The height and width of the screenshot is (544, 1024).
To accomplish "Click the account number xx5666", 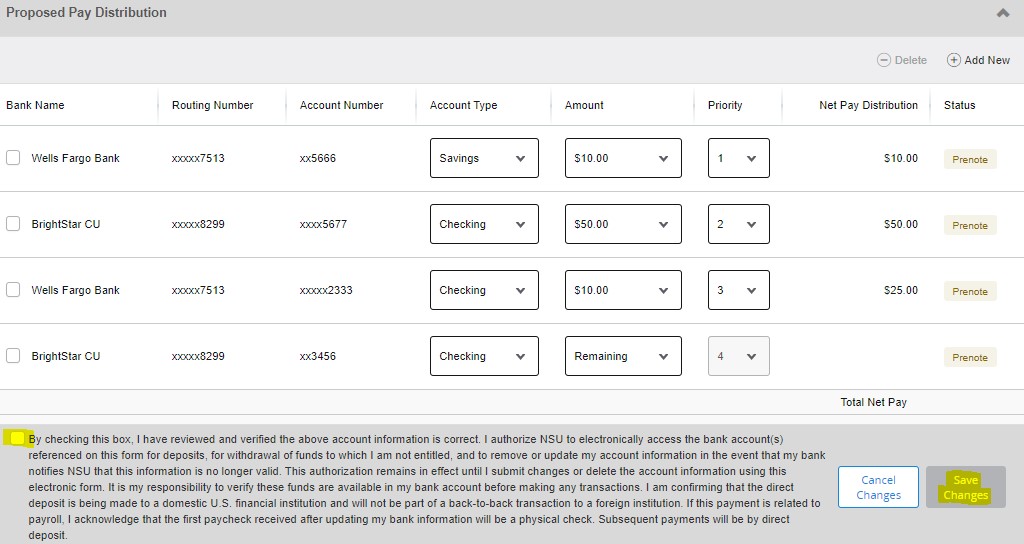I will [x=317, y=158].
